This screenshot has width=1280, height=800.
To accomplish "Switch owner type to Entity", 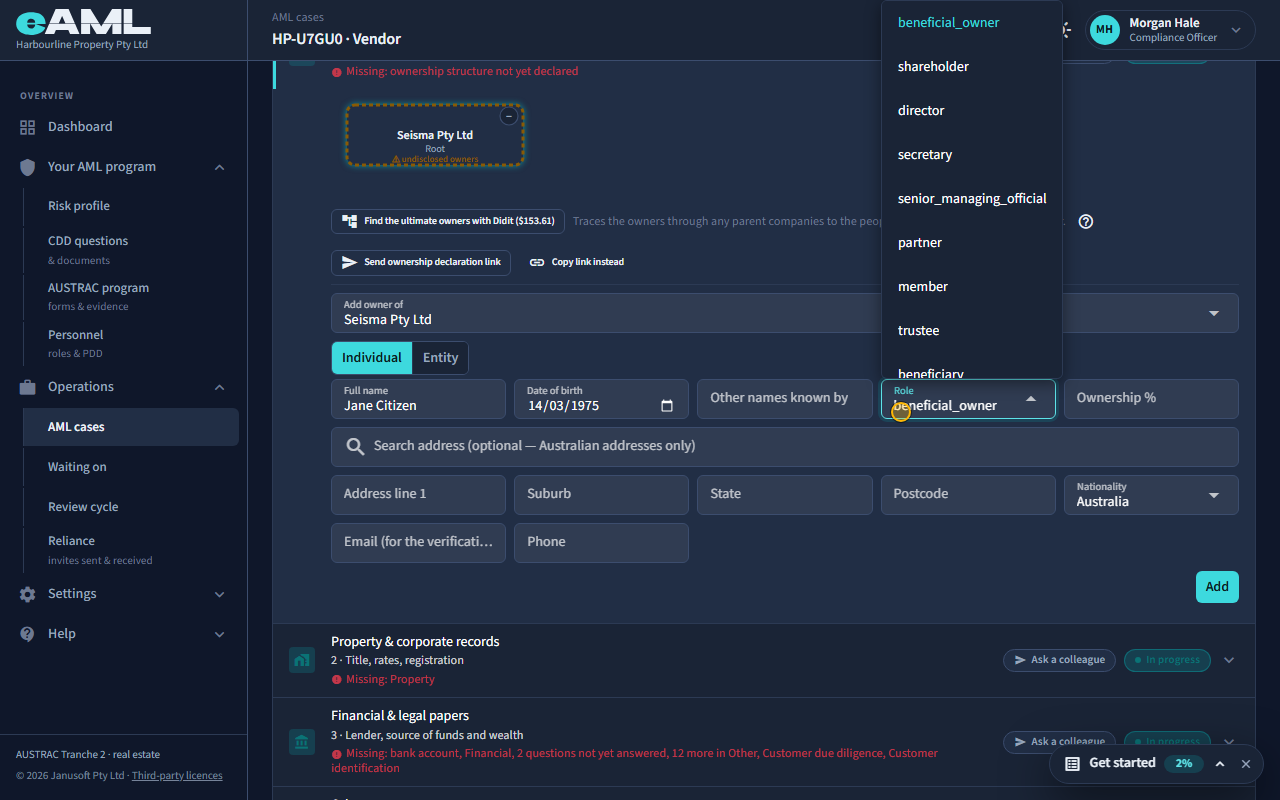I will [440, 358].
